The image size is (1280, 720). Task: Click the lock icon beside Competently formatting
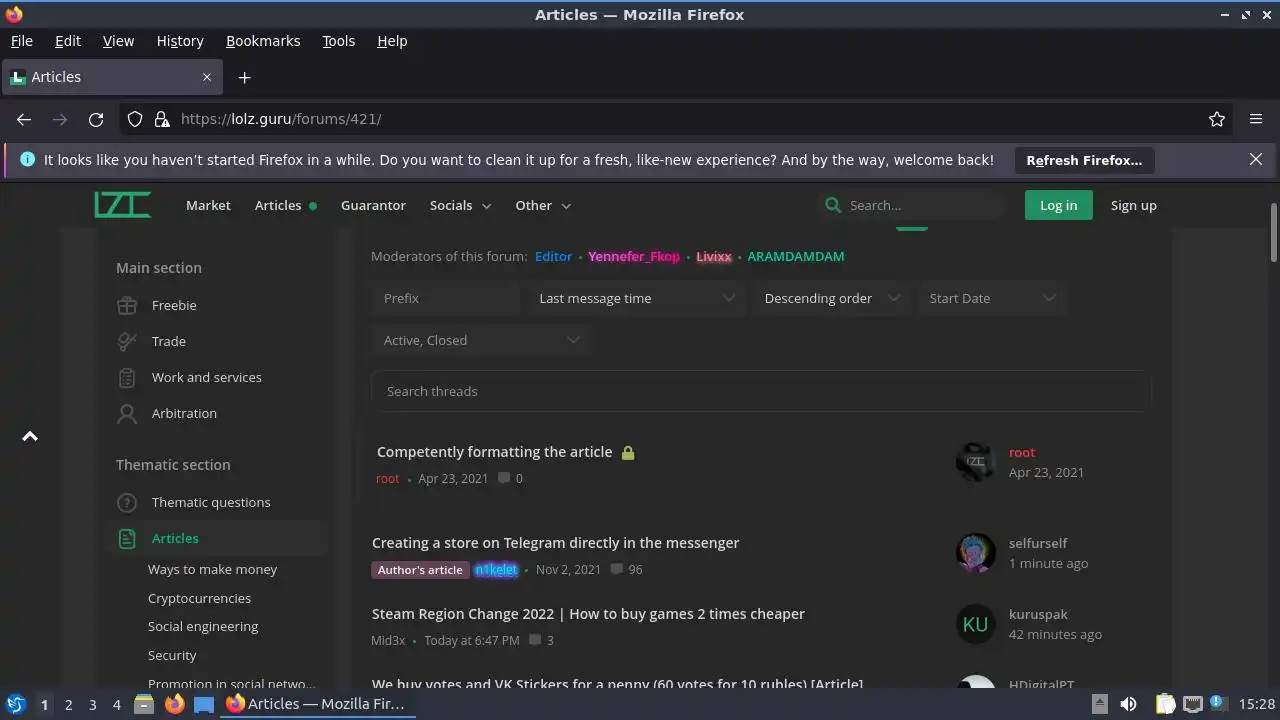(628, 452)
